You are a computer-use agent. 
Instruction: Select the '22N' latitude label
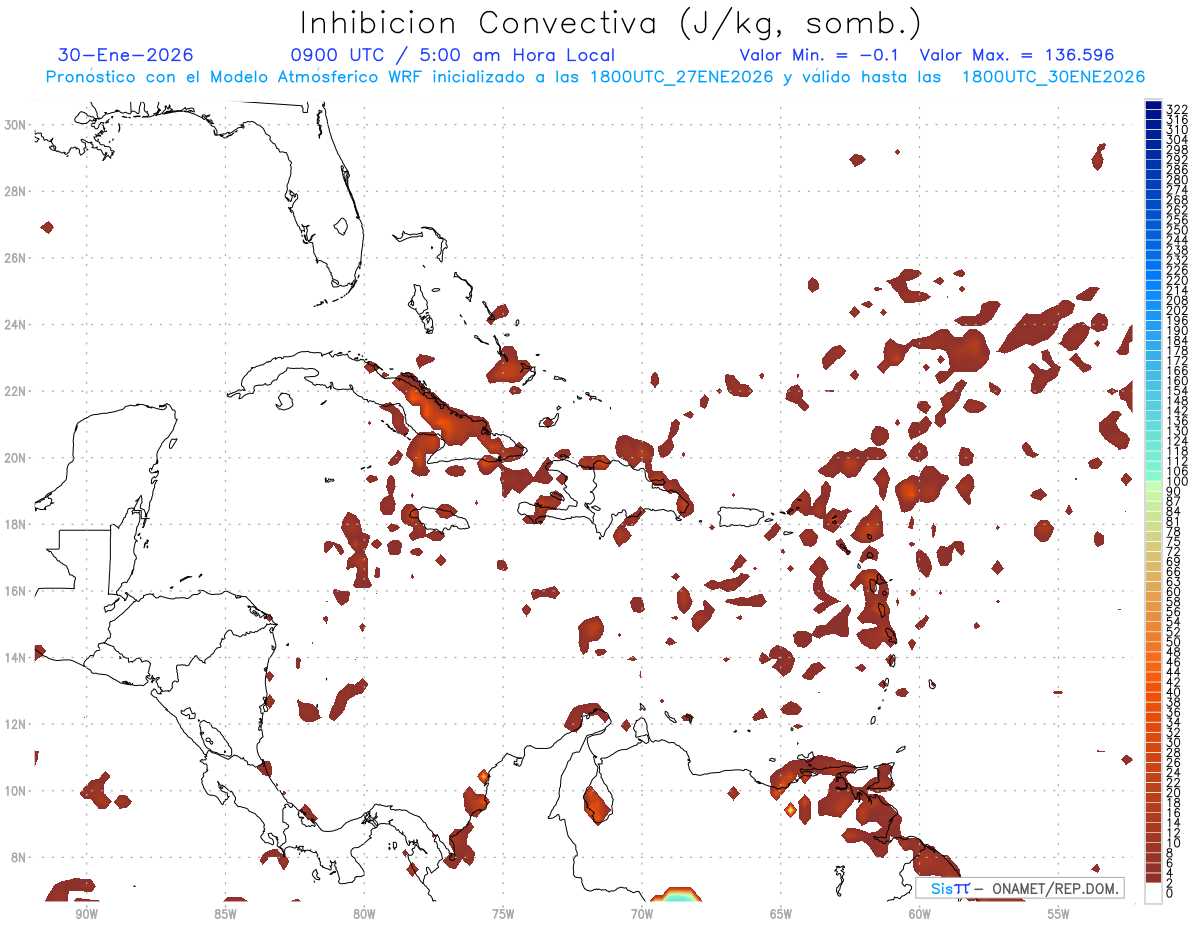point(16,391)
